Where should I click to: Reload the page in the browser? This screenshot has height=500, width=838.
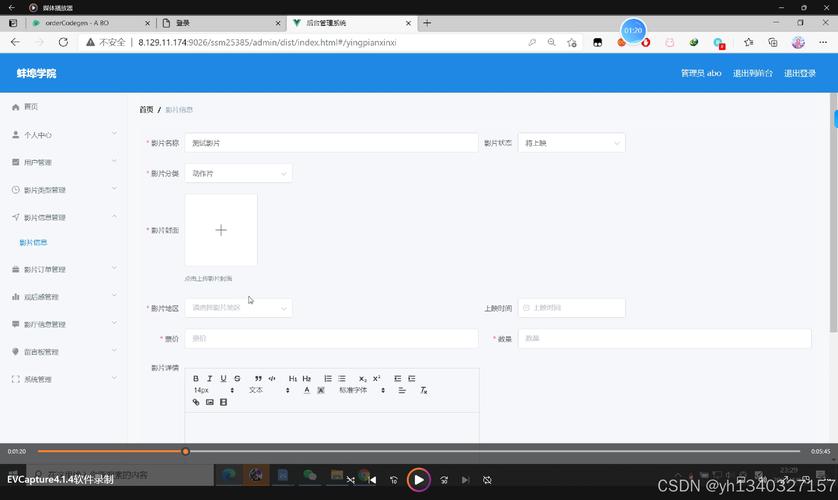click(63, 42)
